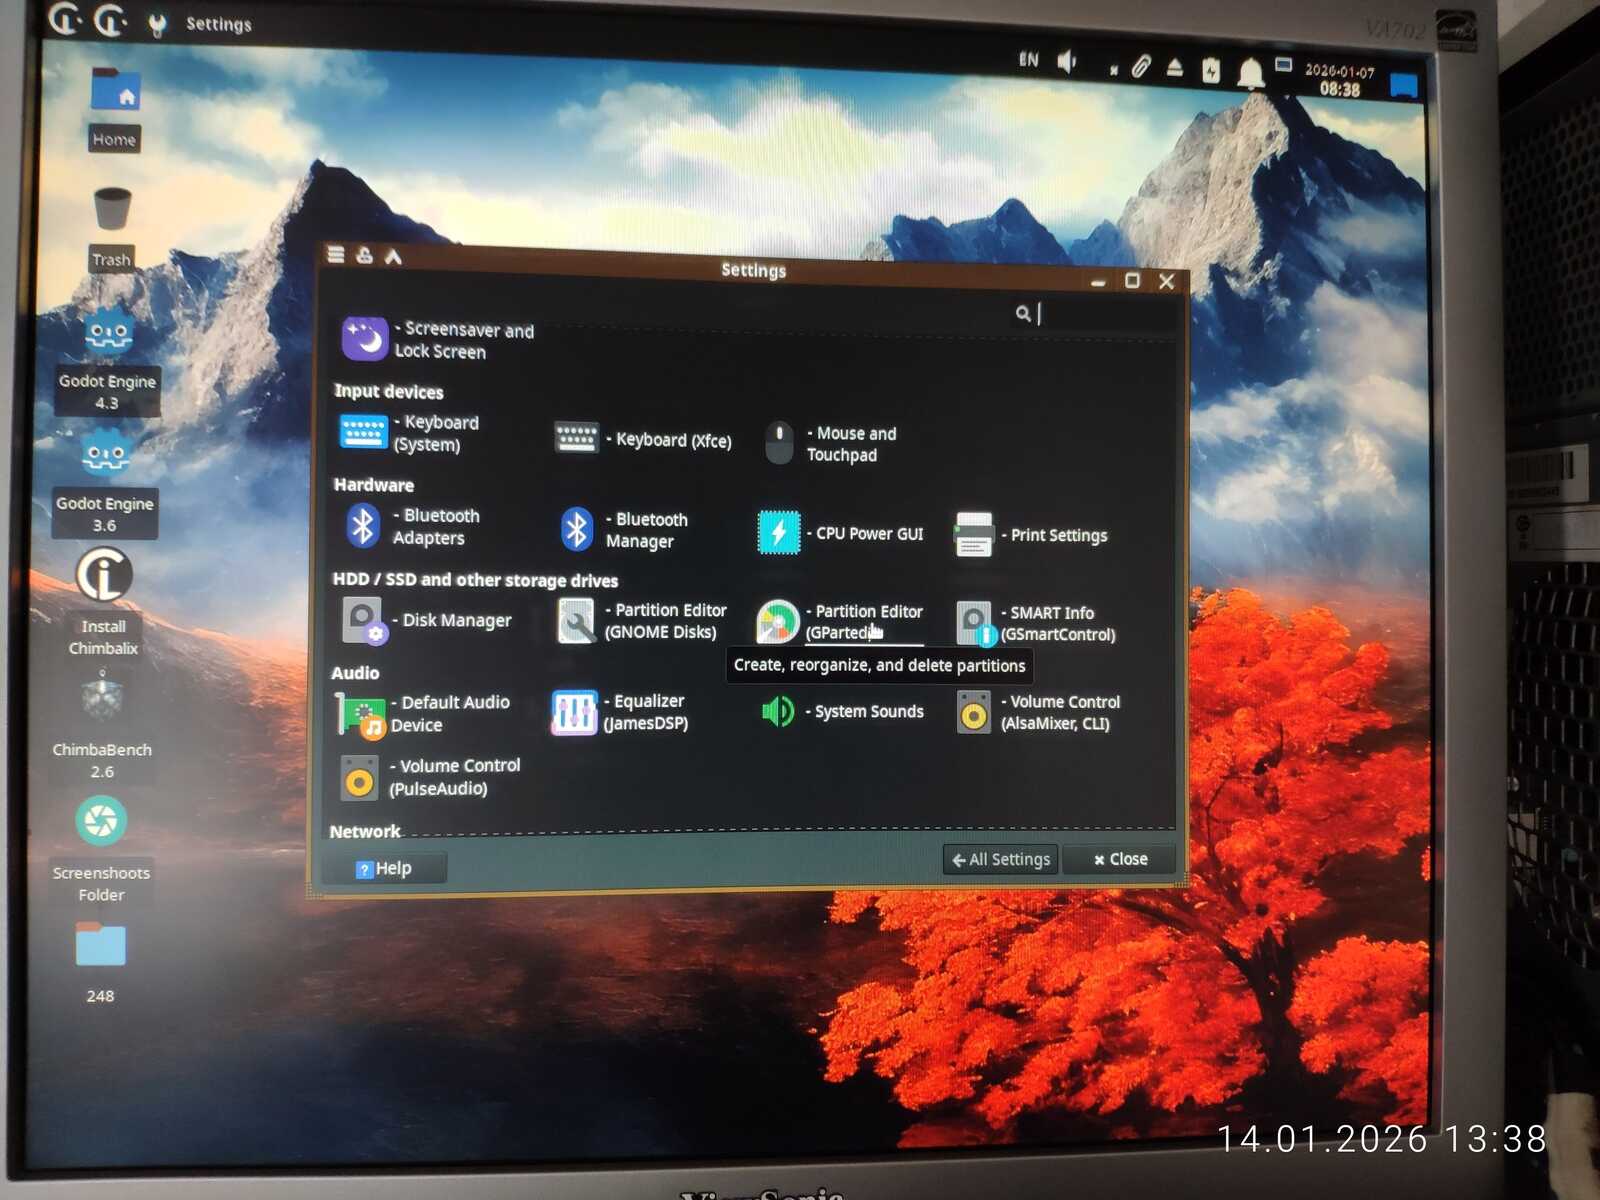
Task: Open the panel clock showing 08:38
Action: [1340, 80]
